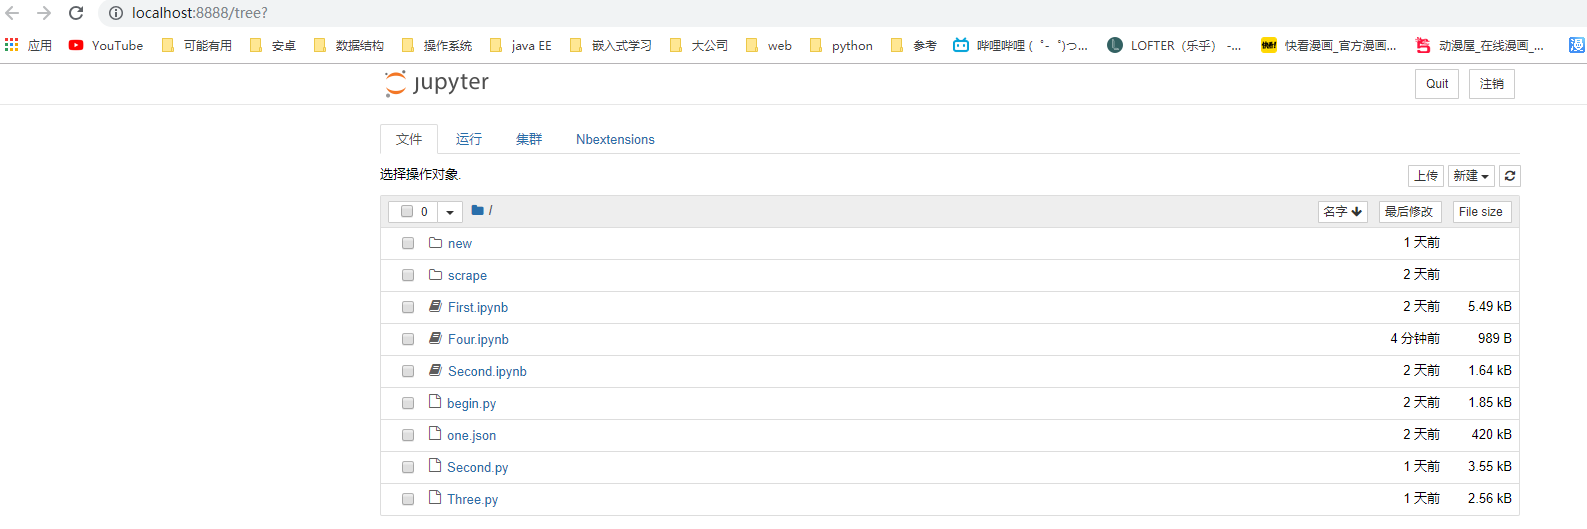Open Second.py file
Screen dimensions: 1587x529
pyautogui.click(x=477, y=467)
